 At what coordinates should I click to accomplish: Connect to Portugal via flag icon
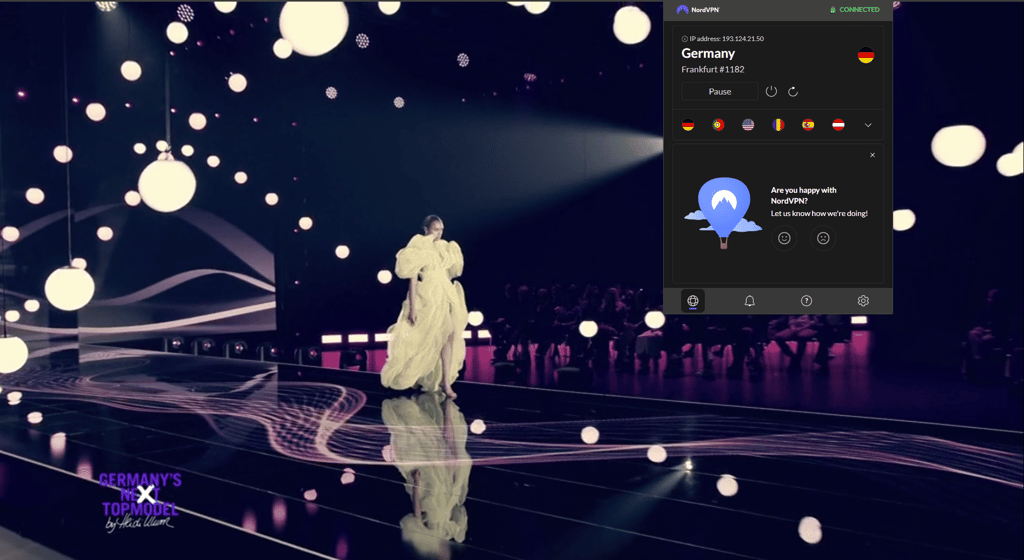[x=718, y=125]
